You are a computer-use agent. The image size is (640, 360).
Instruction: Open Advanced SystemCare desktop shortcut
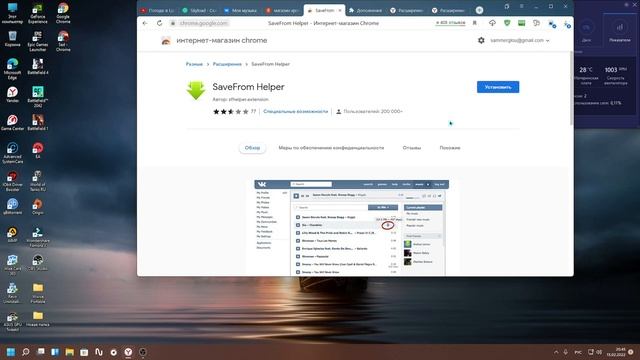[x=12, y=153]
